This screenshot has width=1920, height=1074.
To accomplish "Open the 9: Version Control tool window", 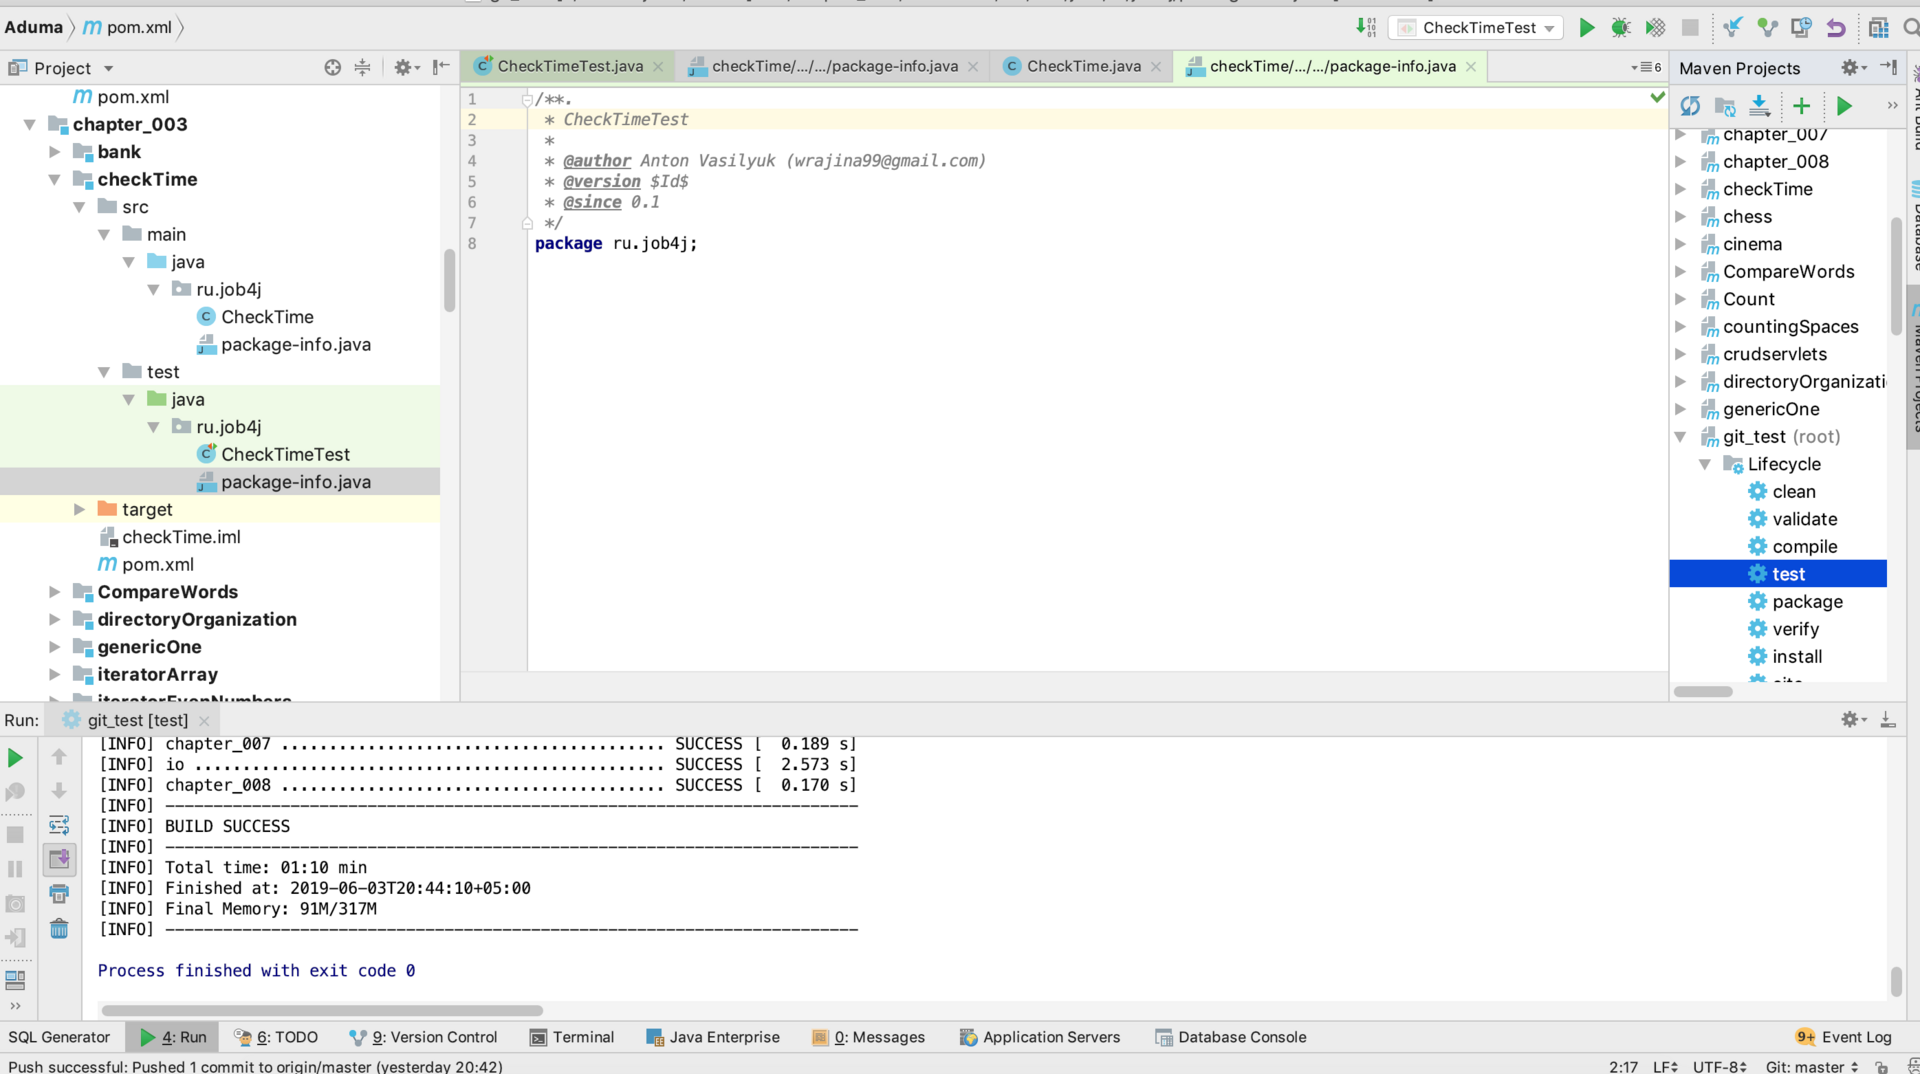I will click(423, 1037).
